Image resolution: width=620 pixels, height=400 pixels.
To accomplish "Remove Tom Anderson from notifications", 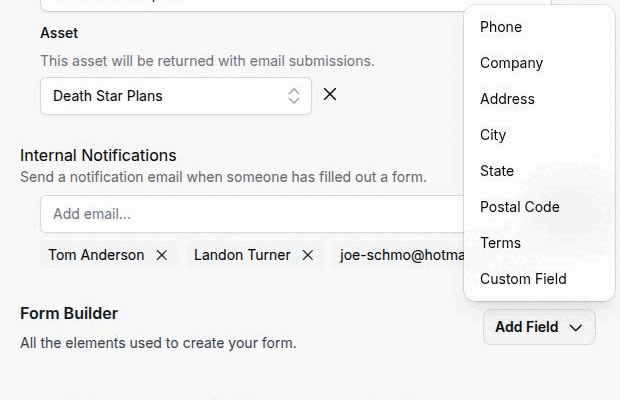I will [x=162, y=255].
